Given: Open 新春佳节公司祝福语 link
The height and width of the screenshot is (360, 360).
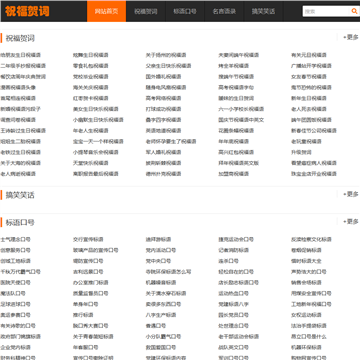Looking at the screenshot, I should (x=314, y=131).
